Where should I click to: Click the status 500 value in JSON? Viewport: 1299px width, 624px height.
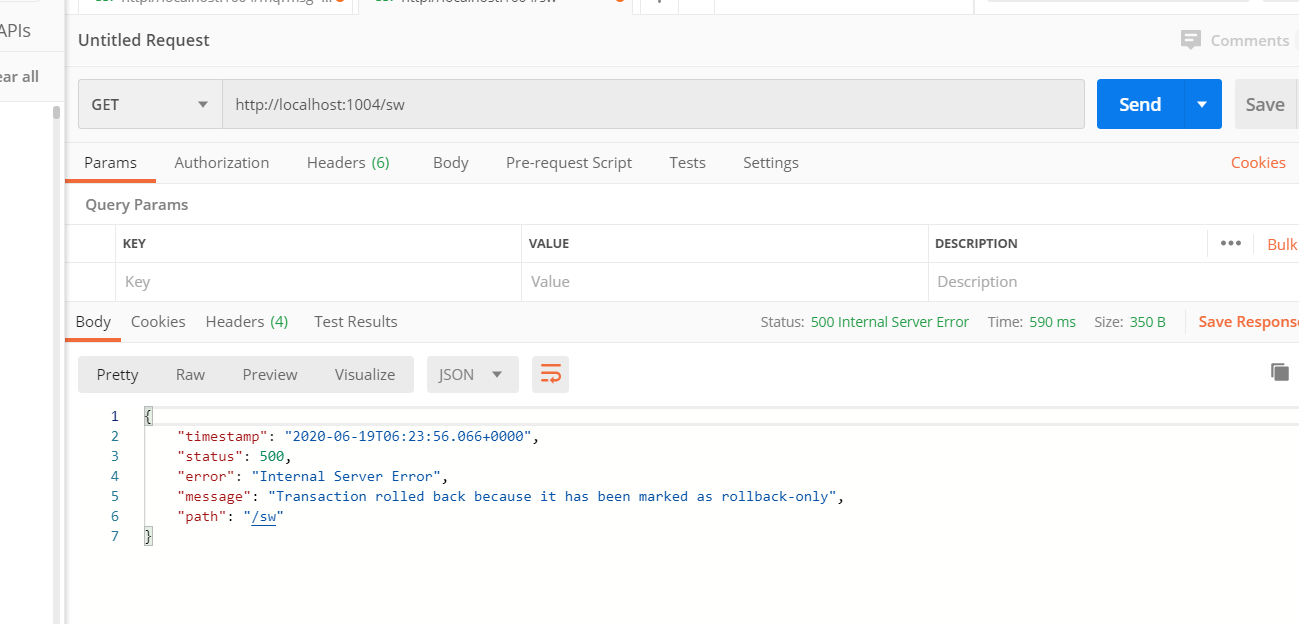tap(271, 456)
